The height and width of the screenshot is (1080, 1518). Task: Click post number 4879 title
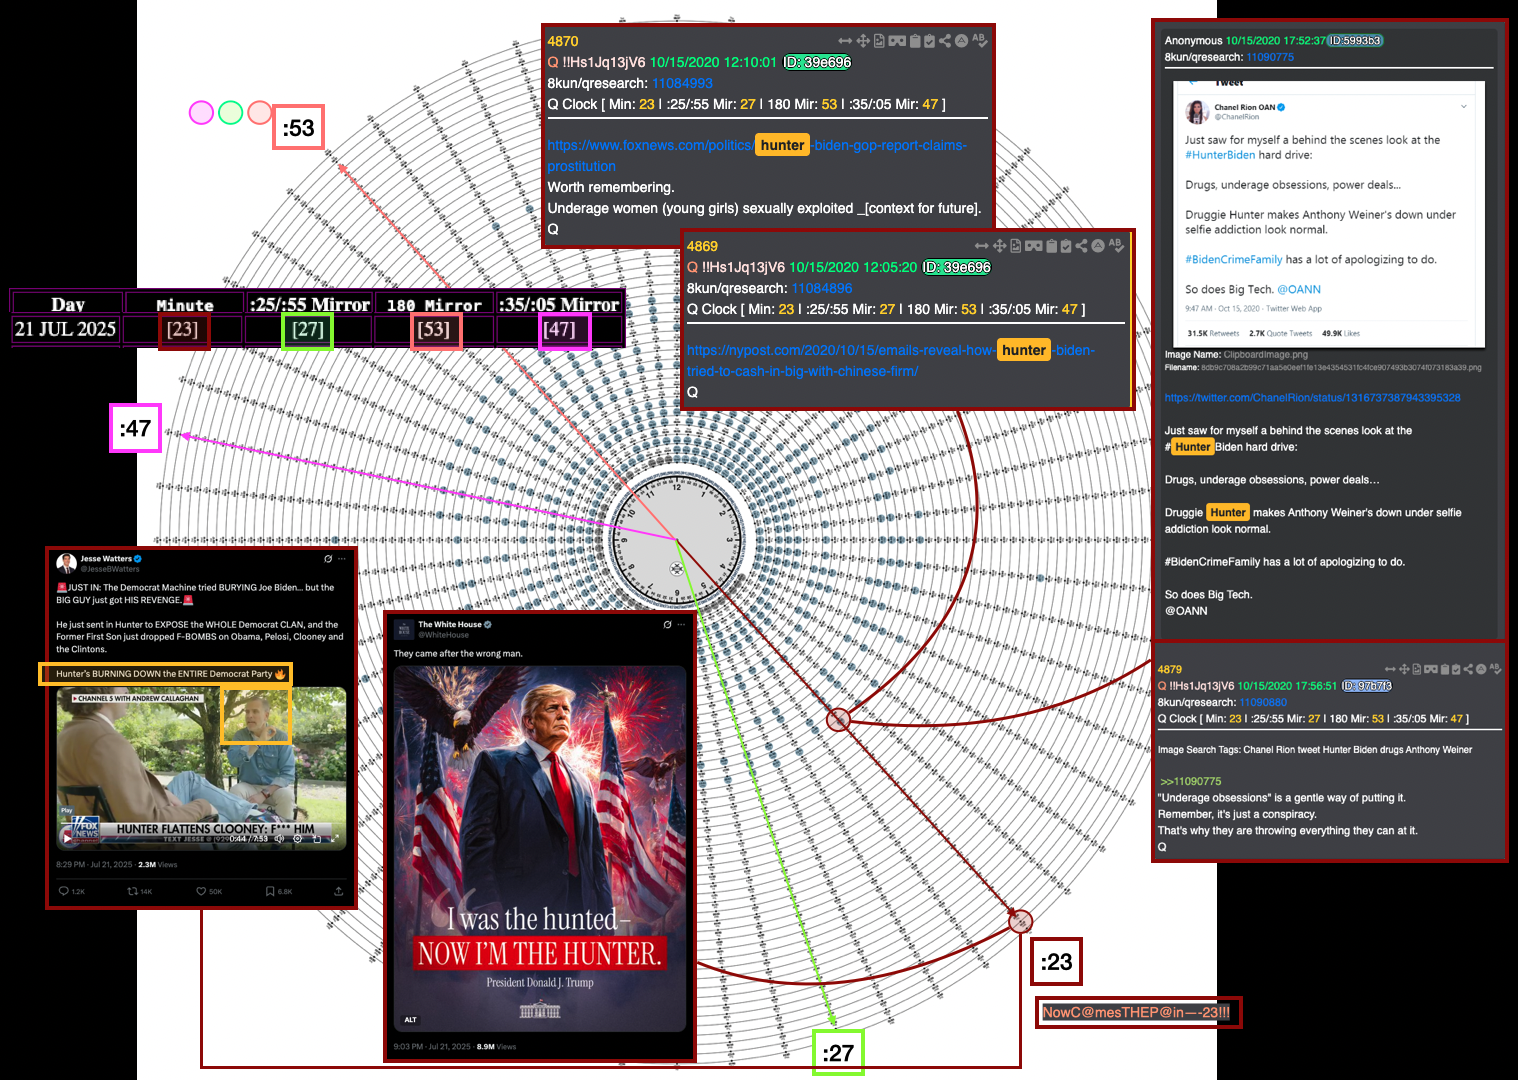tap(1169, 669)
